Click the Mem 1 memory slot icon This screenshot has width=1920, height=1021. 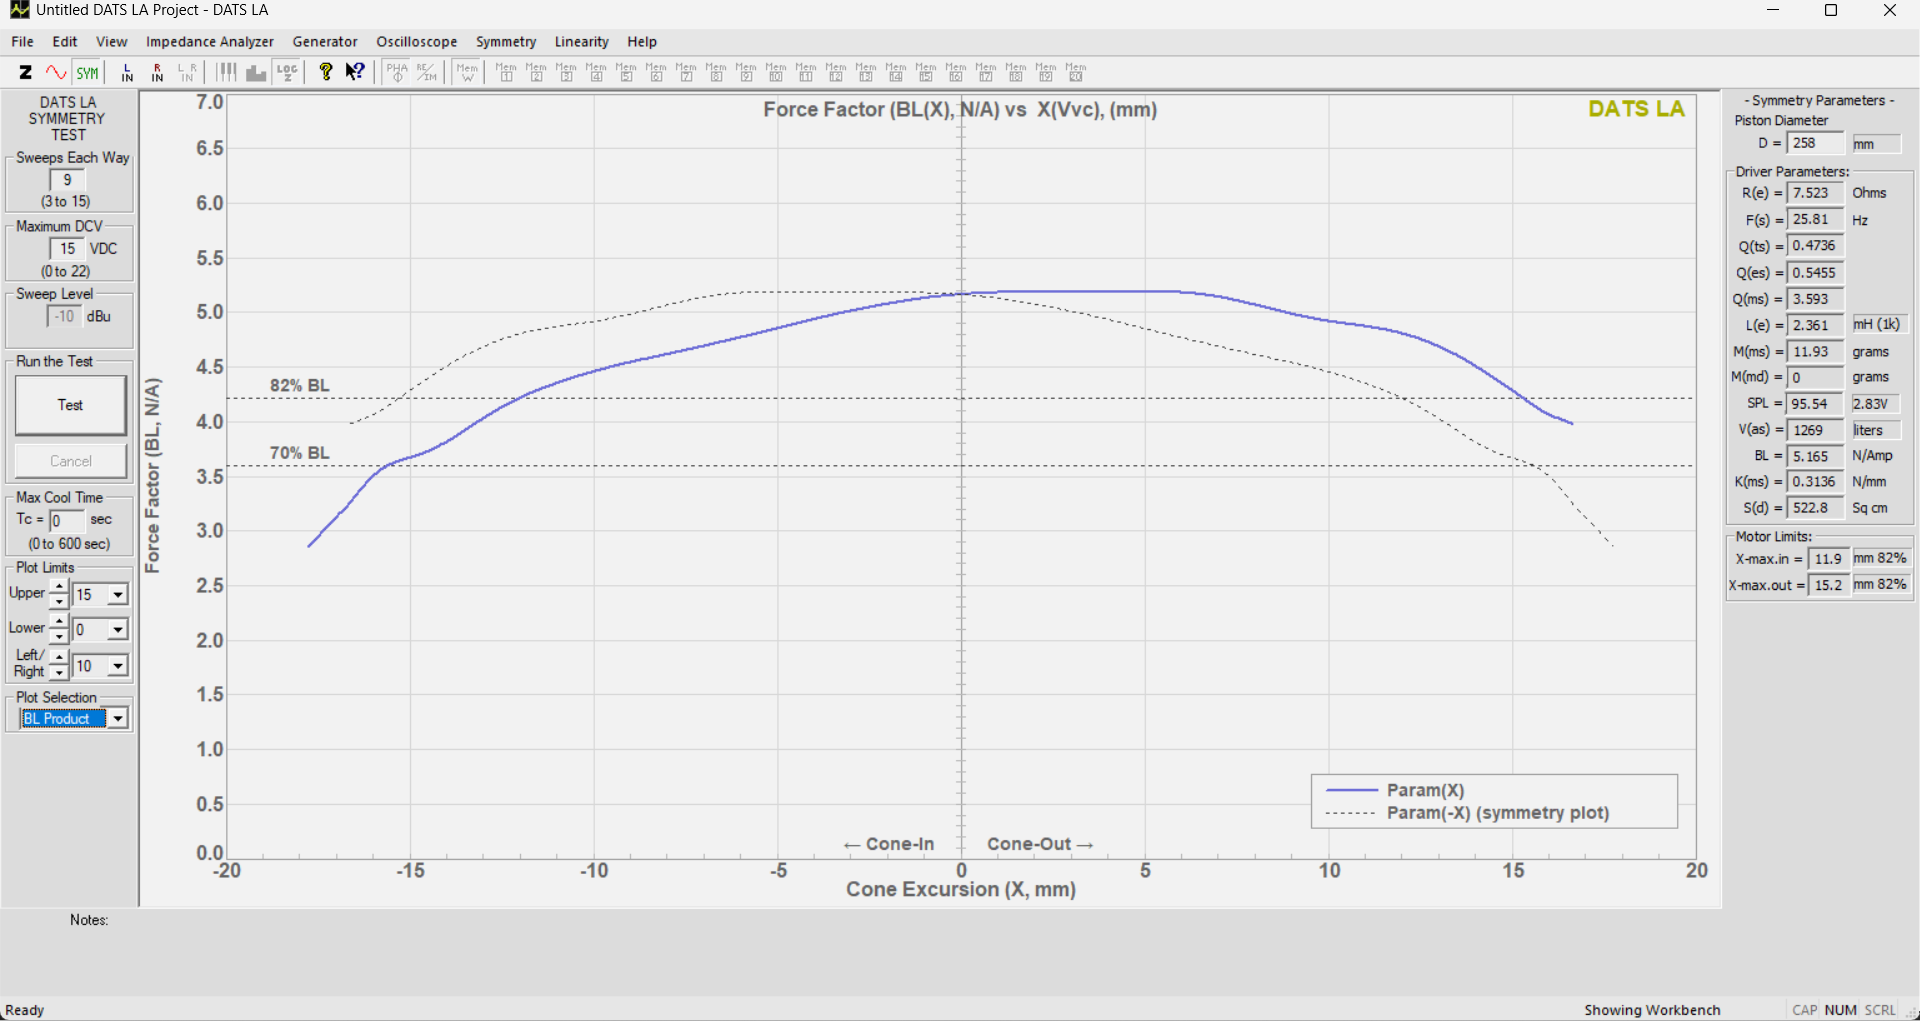[506, 72]
